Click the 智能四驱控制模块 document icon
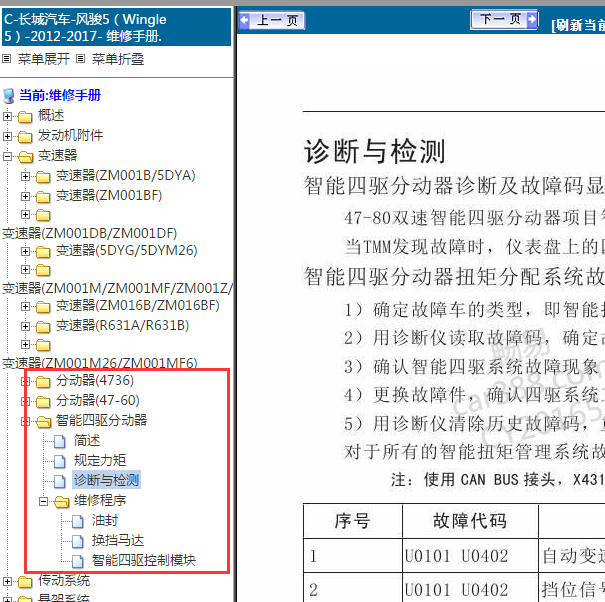The width and height of the screenshot is (605, 602). tap(78, 561)
